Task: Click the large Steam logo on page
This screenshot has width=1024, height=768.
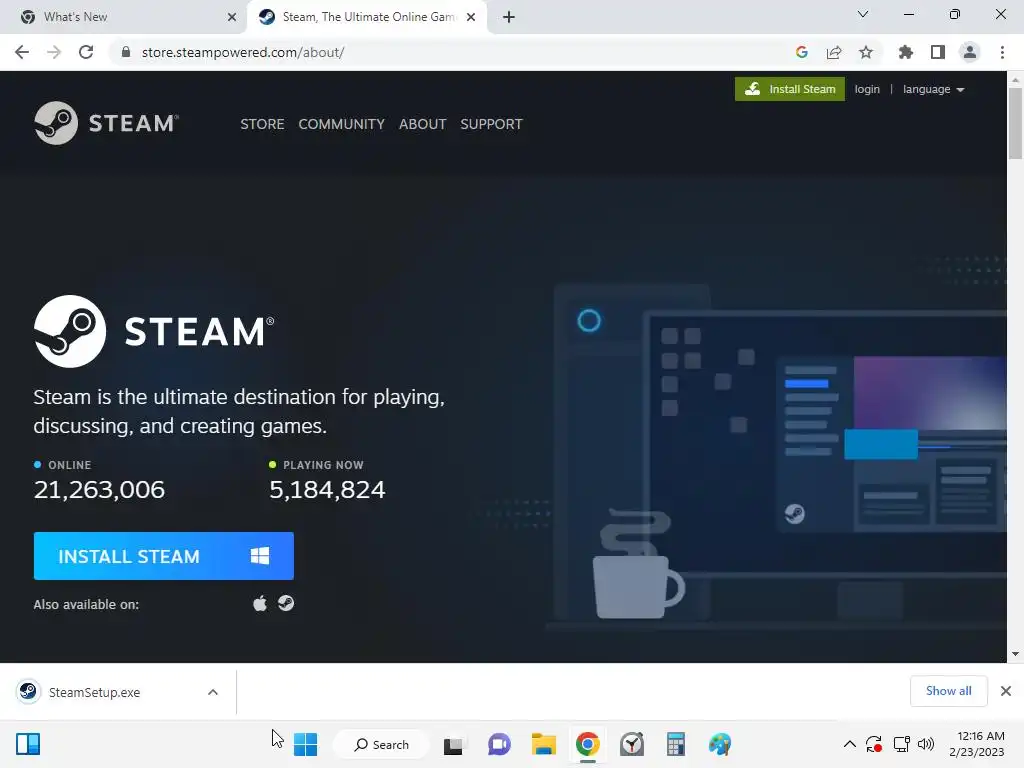Action: coord(154,331)
